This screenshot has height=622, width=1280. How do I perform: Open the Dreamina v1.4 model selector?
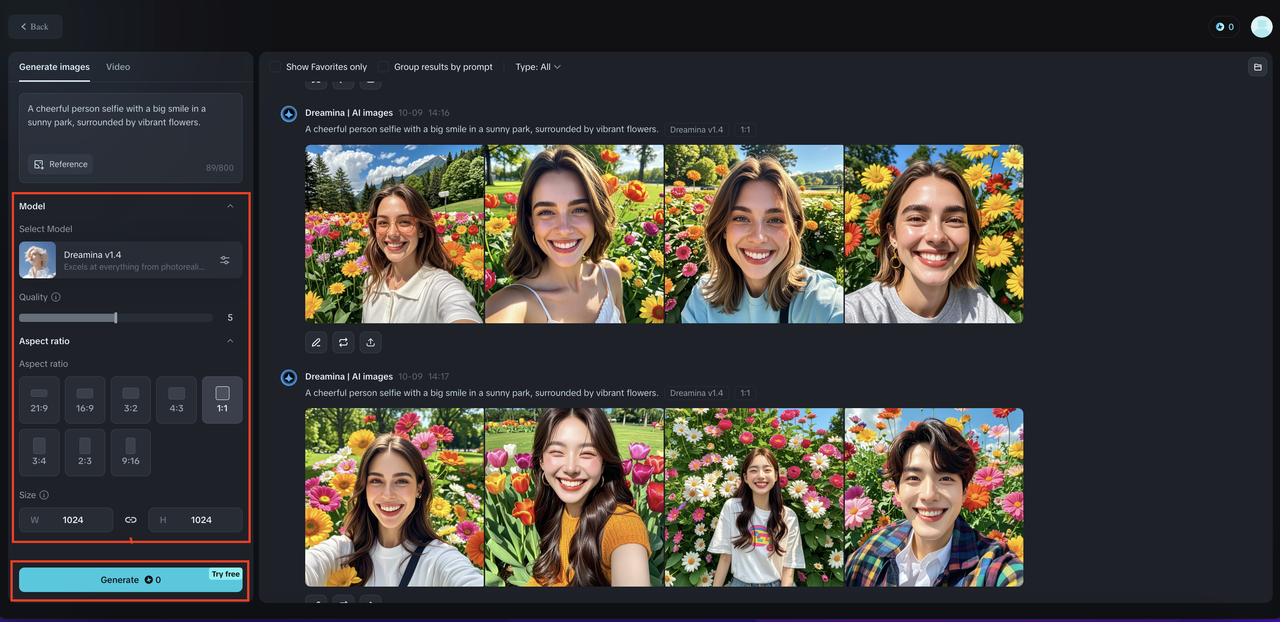(130, 260)
